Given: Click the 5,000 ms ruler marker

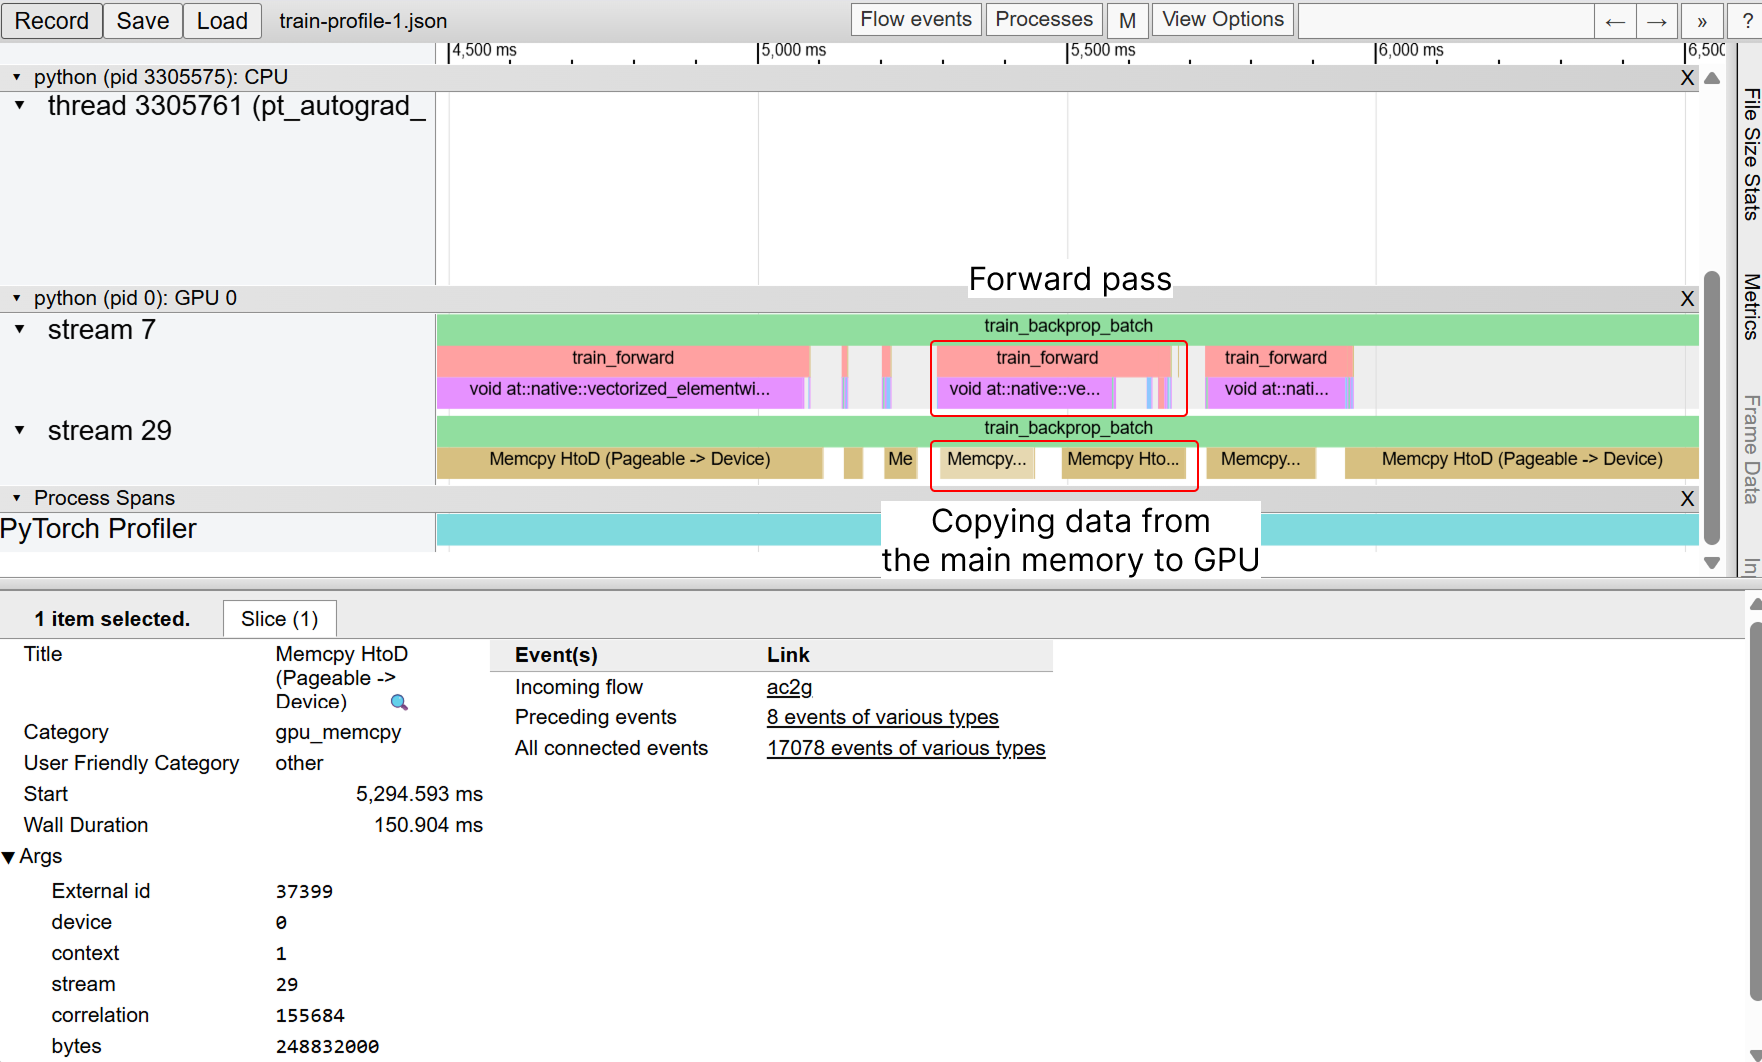Looking at the screenshot, I should coord(793,50).
